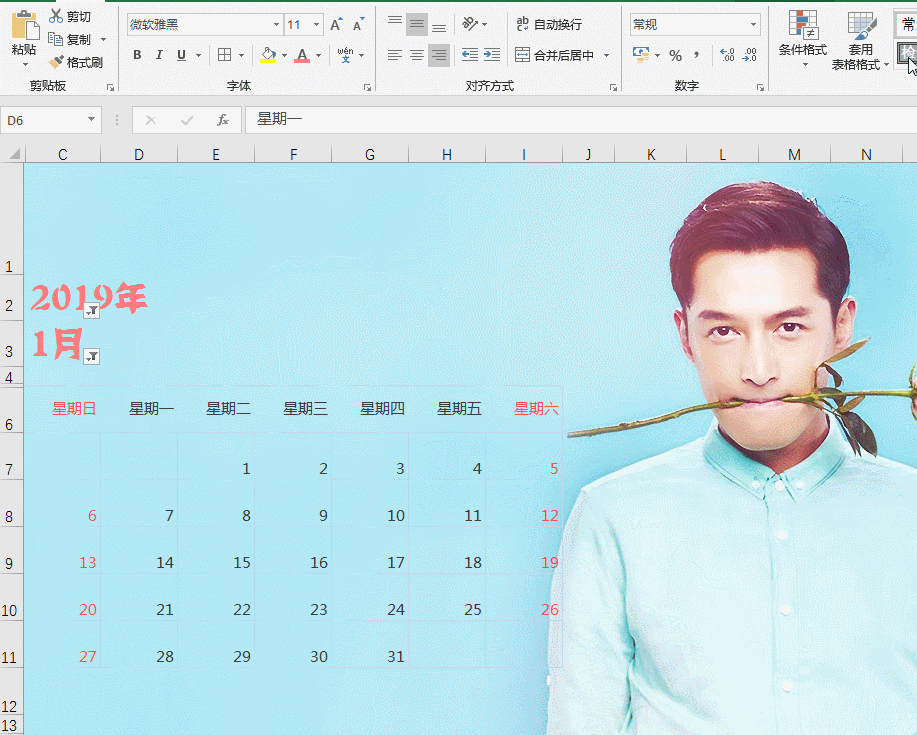Open the year filter button beside 2019年
917x735 pixels.
pos(92,310)
